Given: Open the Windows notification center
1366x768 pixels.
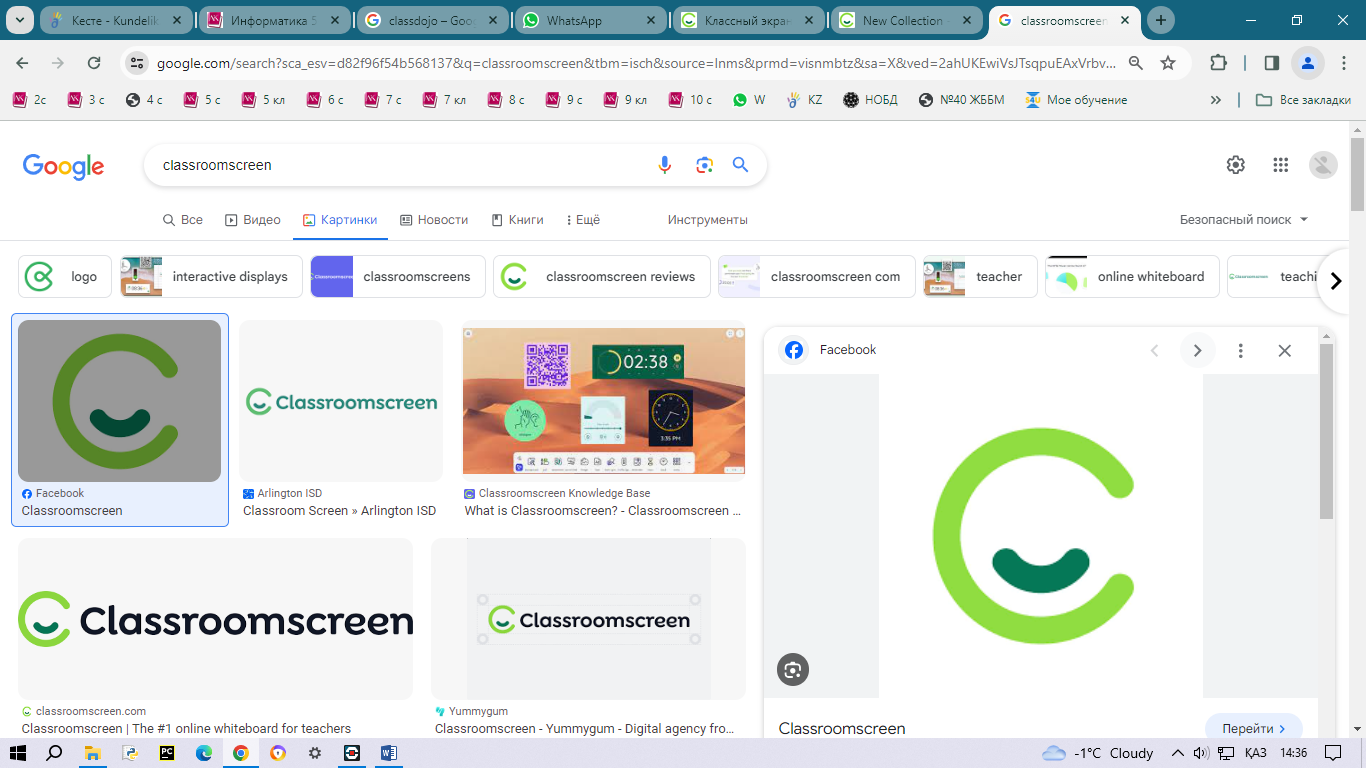Looking at the screenshot, I should pyautogui.click(x=1332, y=753).
